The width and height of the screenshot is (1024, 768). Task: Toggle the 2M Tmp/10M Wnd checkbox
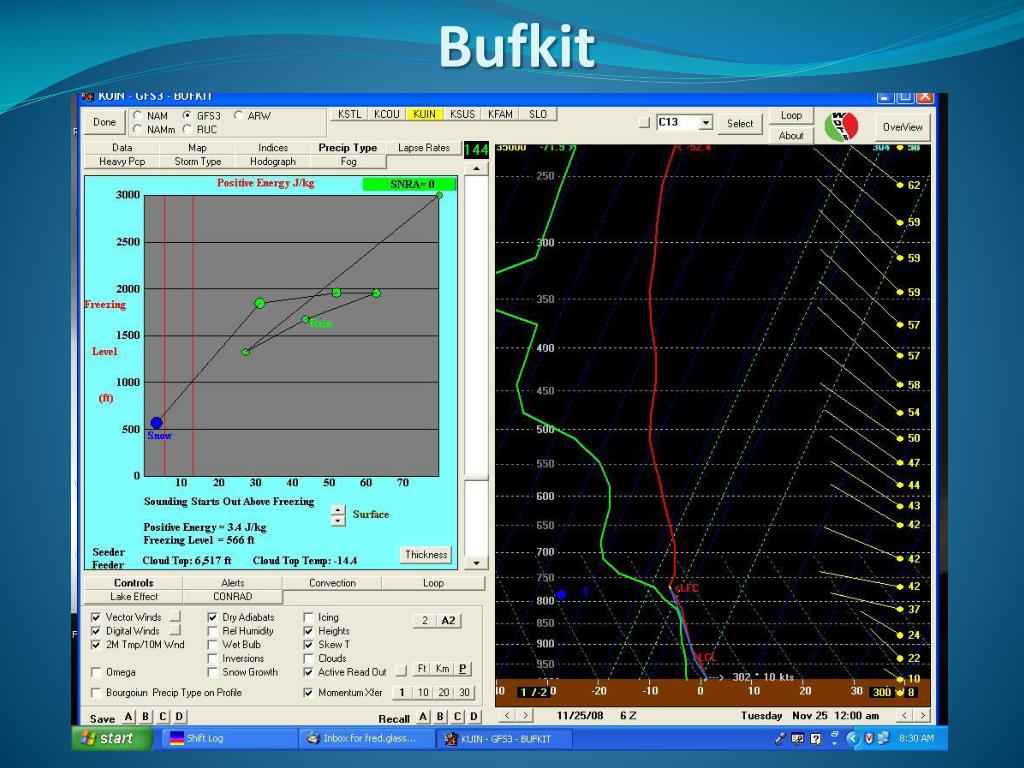96,645
